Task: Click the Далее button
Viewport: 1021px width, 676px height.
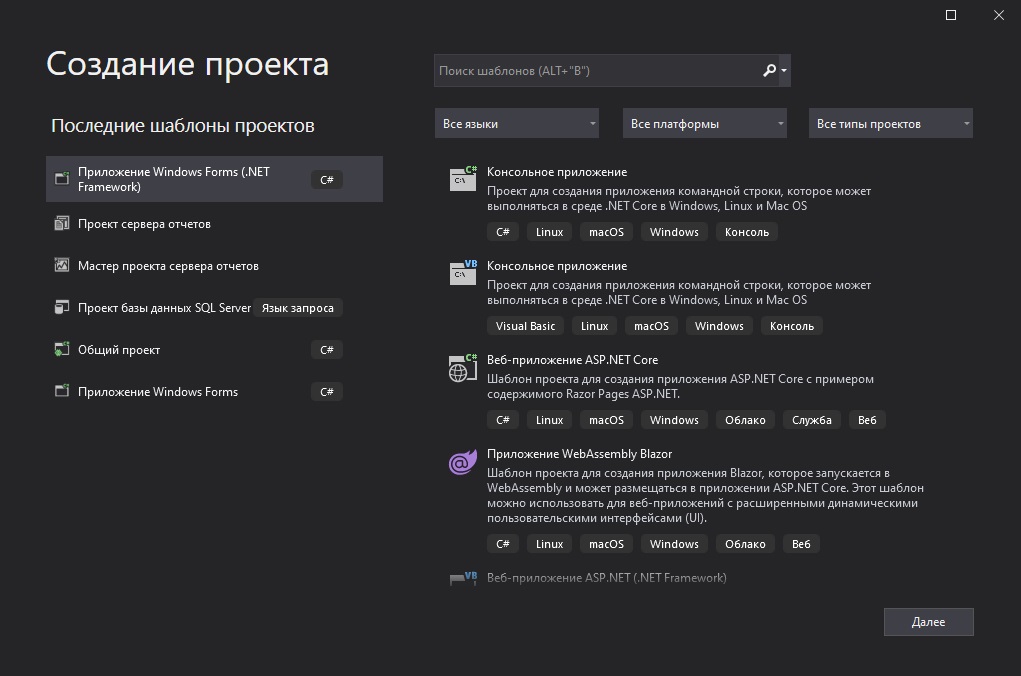Action: tap(929, 622)
